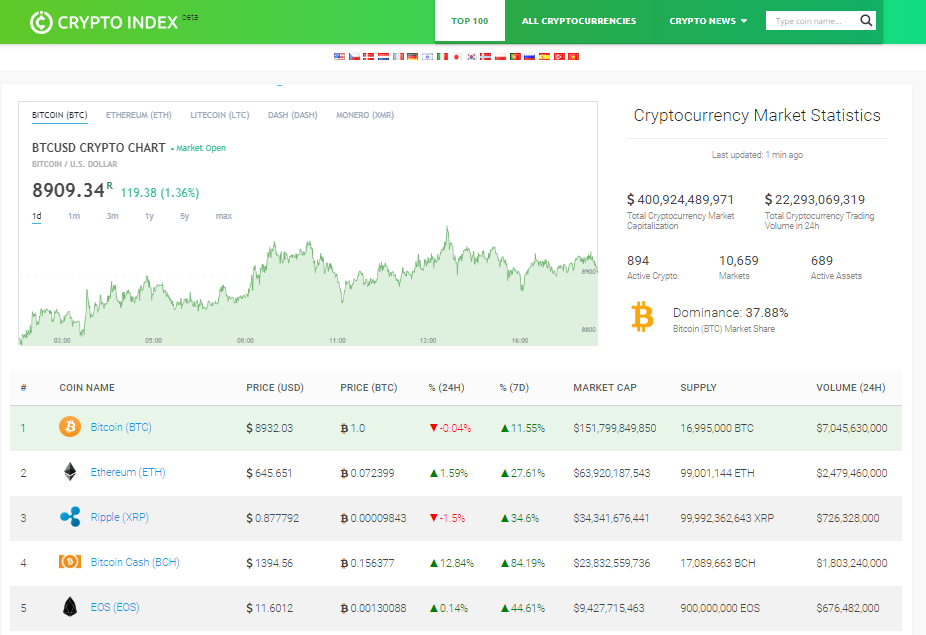Click the Ripple logo icon
The width and height of the screenshot is (926, 635).
point(70,517)
